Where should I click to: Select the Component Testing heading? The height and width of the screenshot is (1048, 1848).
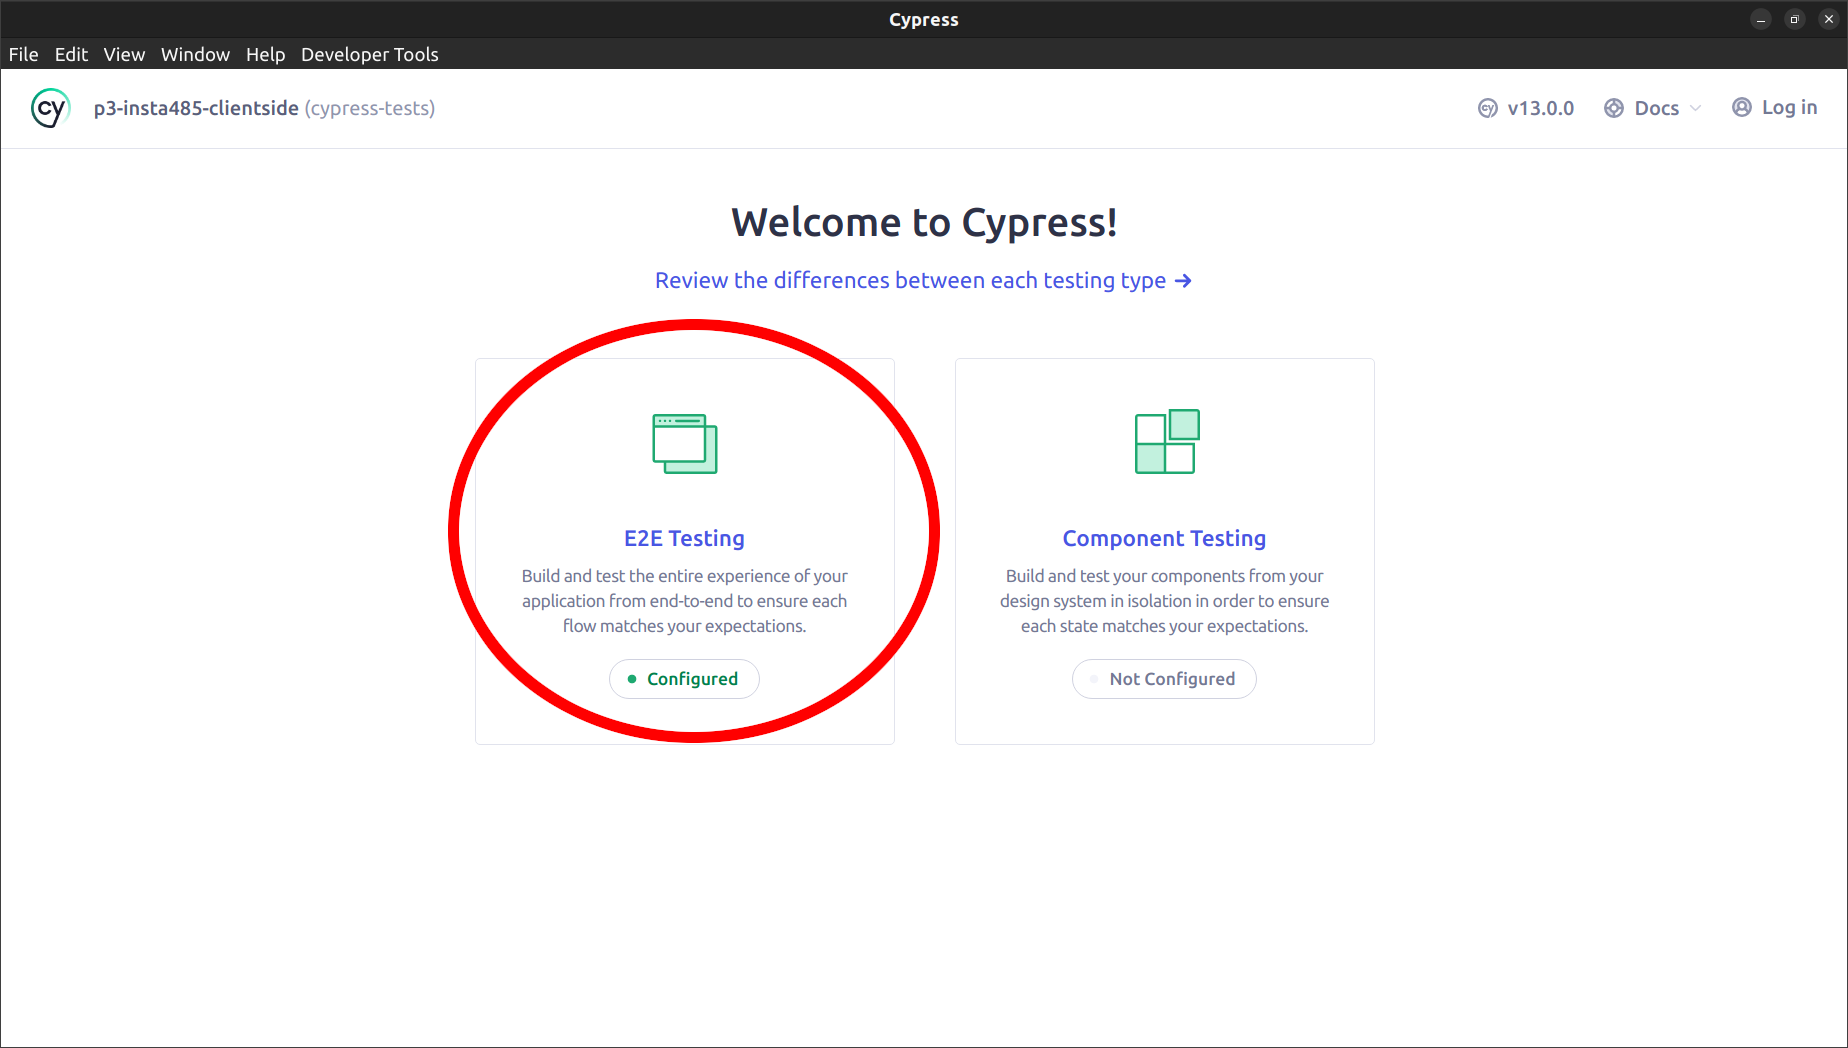pyautogui.click(x=1164, y=538)
